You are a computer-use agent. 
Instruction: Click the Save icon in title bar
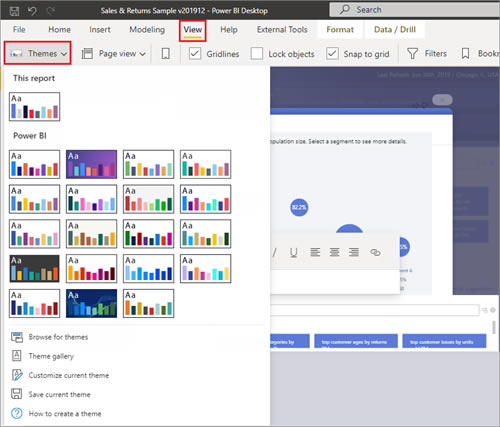14,11
